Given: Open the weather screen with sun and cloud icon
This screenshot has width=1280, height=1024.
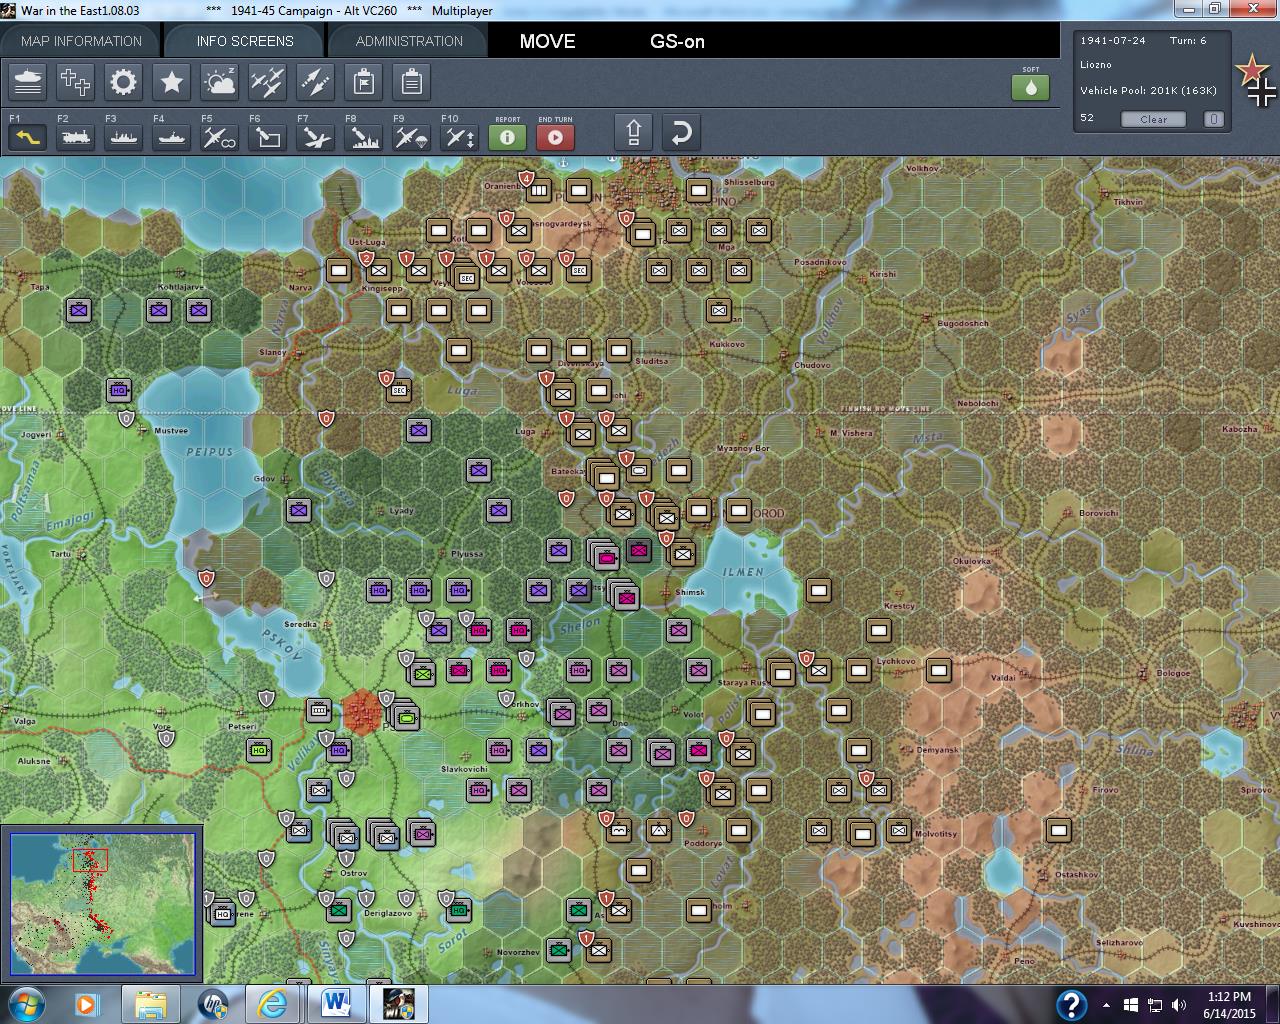Looking at the screenshot, I should 220,82.
